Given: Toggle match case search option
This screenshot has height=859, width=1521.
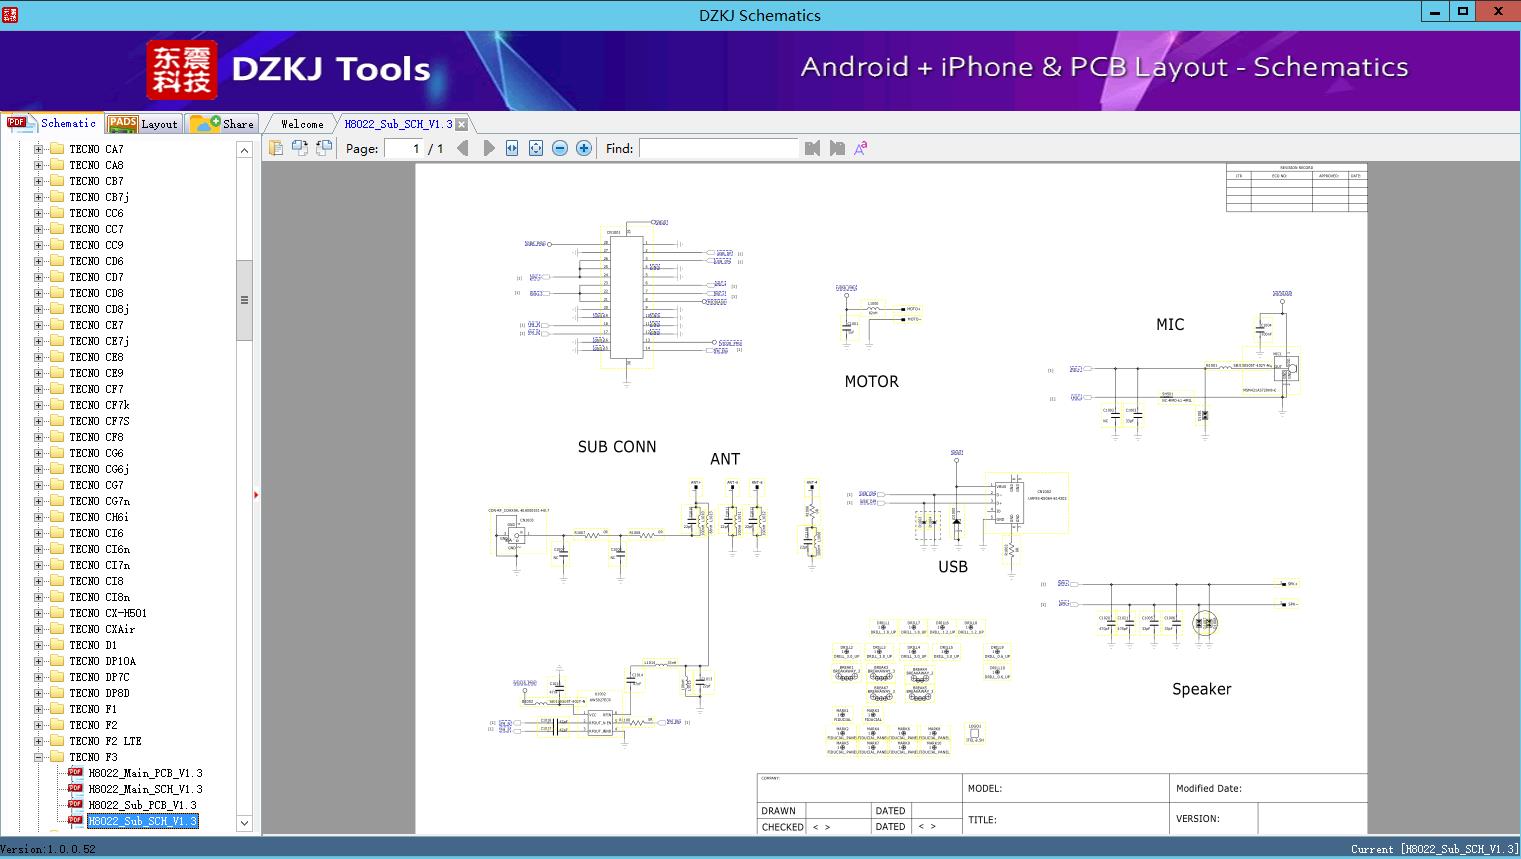Looking at the screenshot, I should (x=860, y=148).
